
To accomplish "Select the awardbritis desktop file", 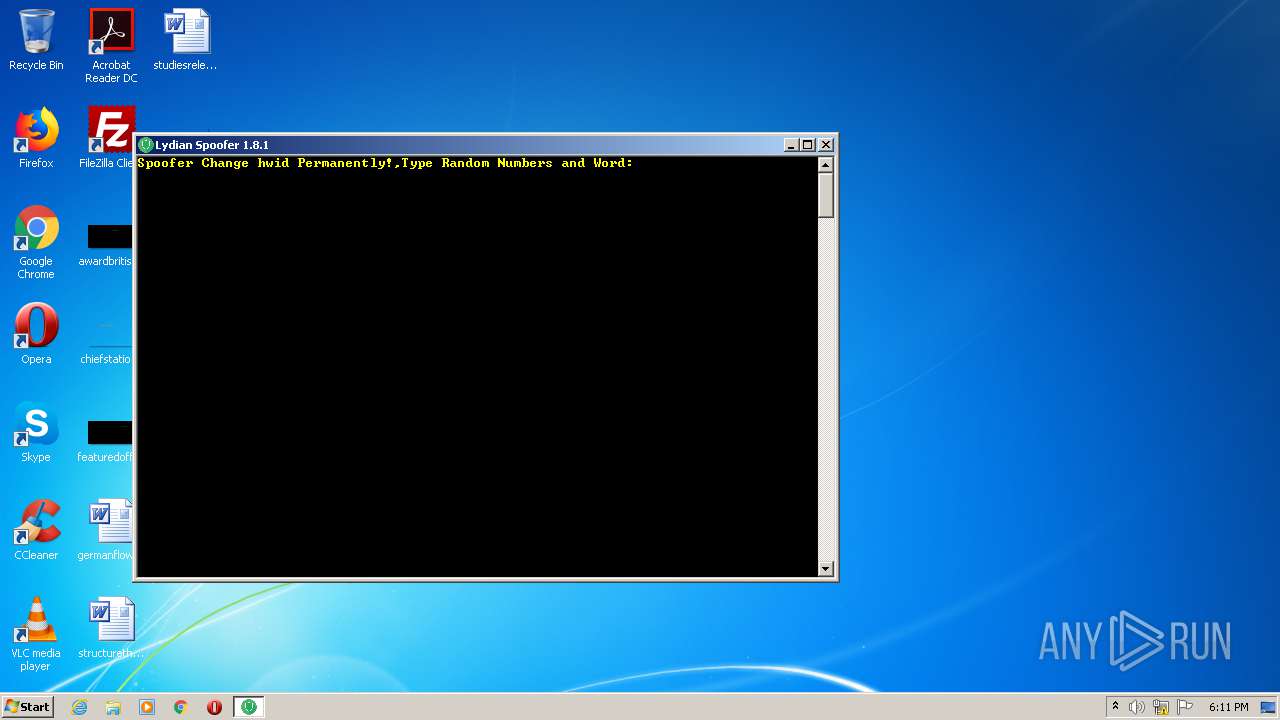I will [x=108, y=244].
